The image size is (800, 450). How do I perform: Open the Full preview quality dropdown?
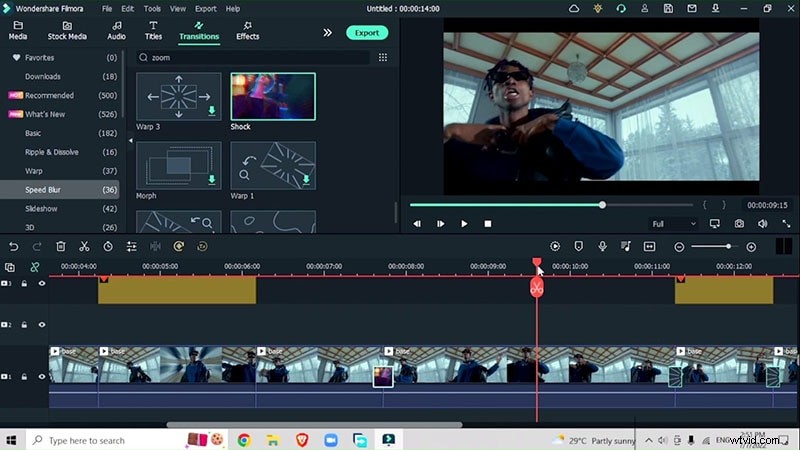tap(673, 224)
